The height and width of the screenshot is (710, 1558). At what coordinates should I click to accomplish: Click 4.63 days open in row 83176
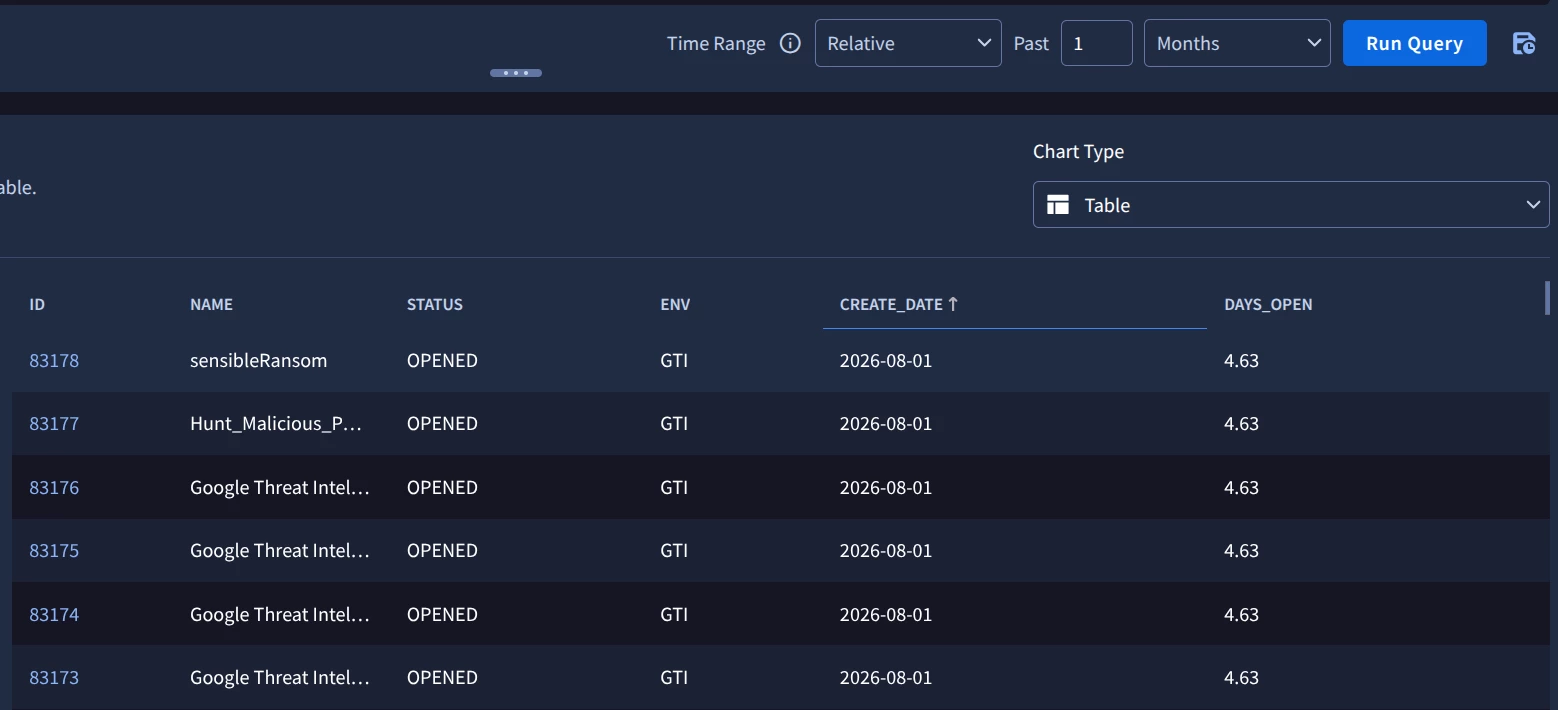(1241, 487)
